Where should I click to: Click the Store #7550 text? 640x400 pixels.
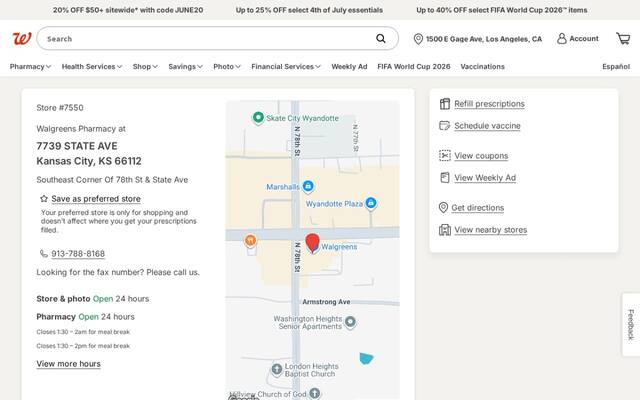click(60, 108)
